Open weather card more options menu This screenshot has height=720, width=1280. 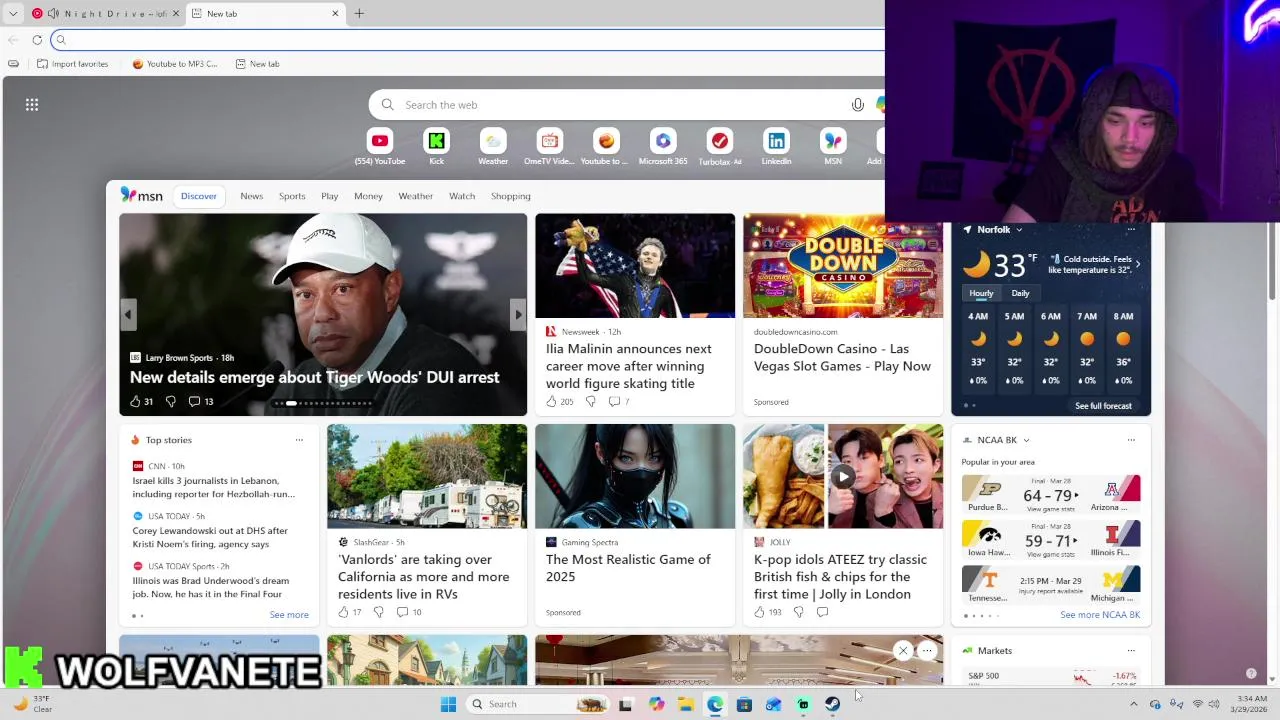click(x=1131, y=230)
